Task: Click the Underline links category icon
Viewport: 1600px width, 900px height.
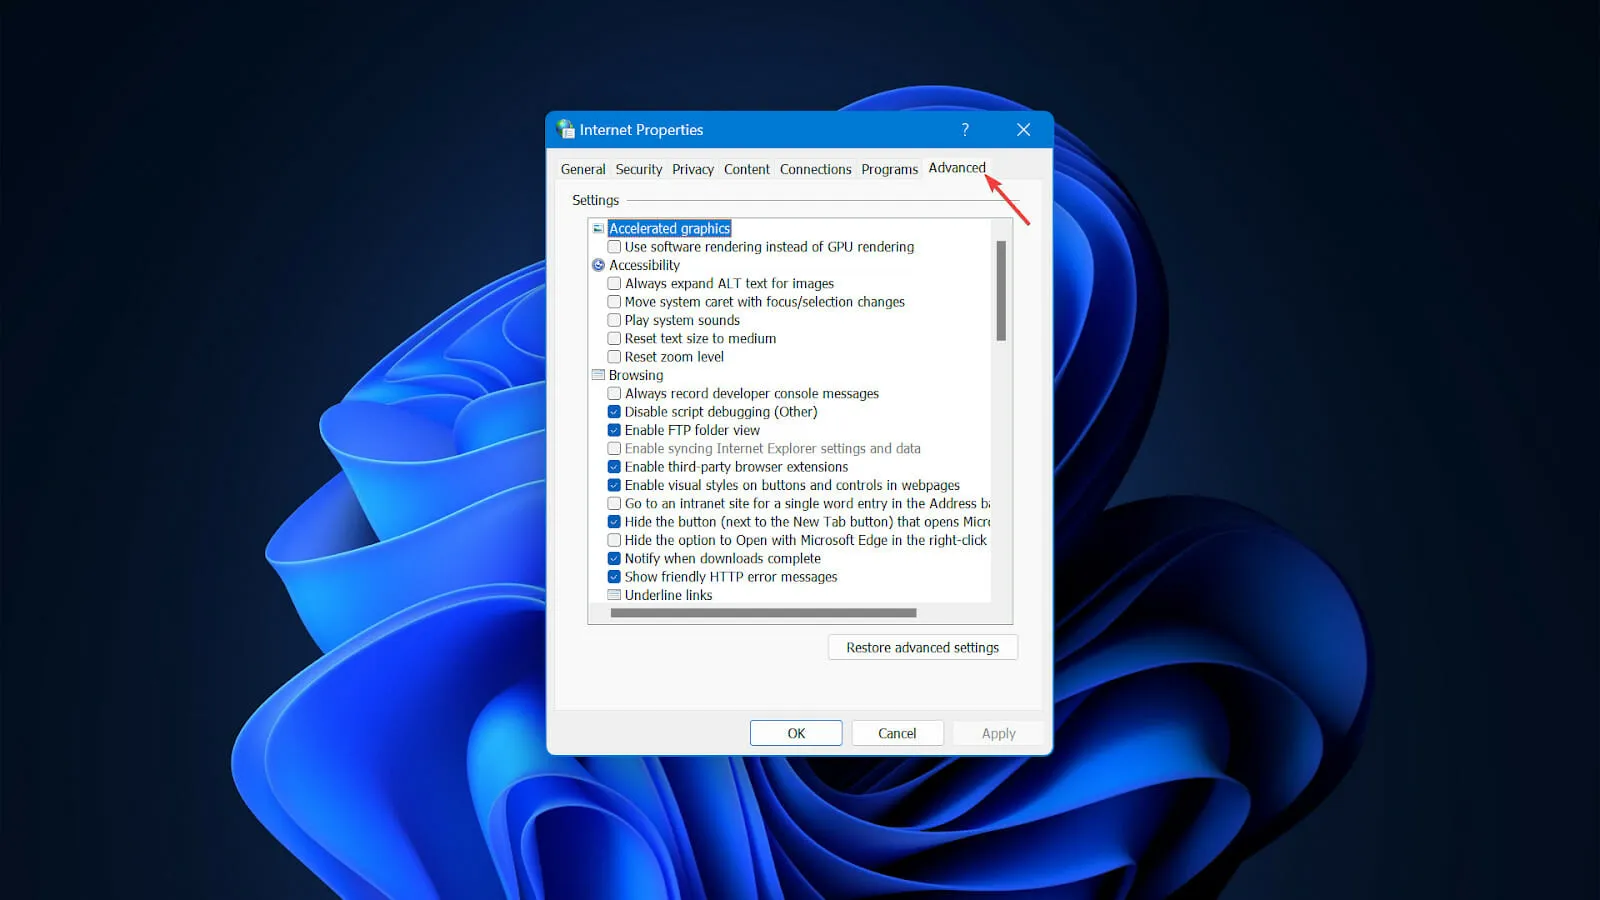Action: (614, 595)
